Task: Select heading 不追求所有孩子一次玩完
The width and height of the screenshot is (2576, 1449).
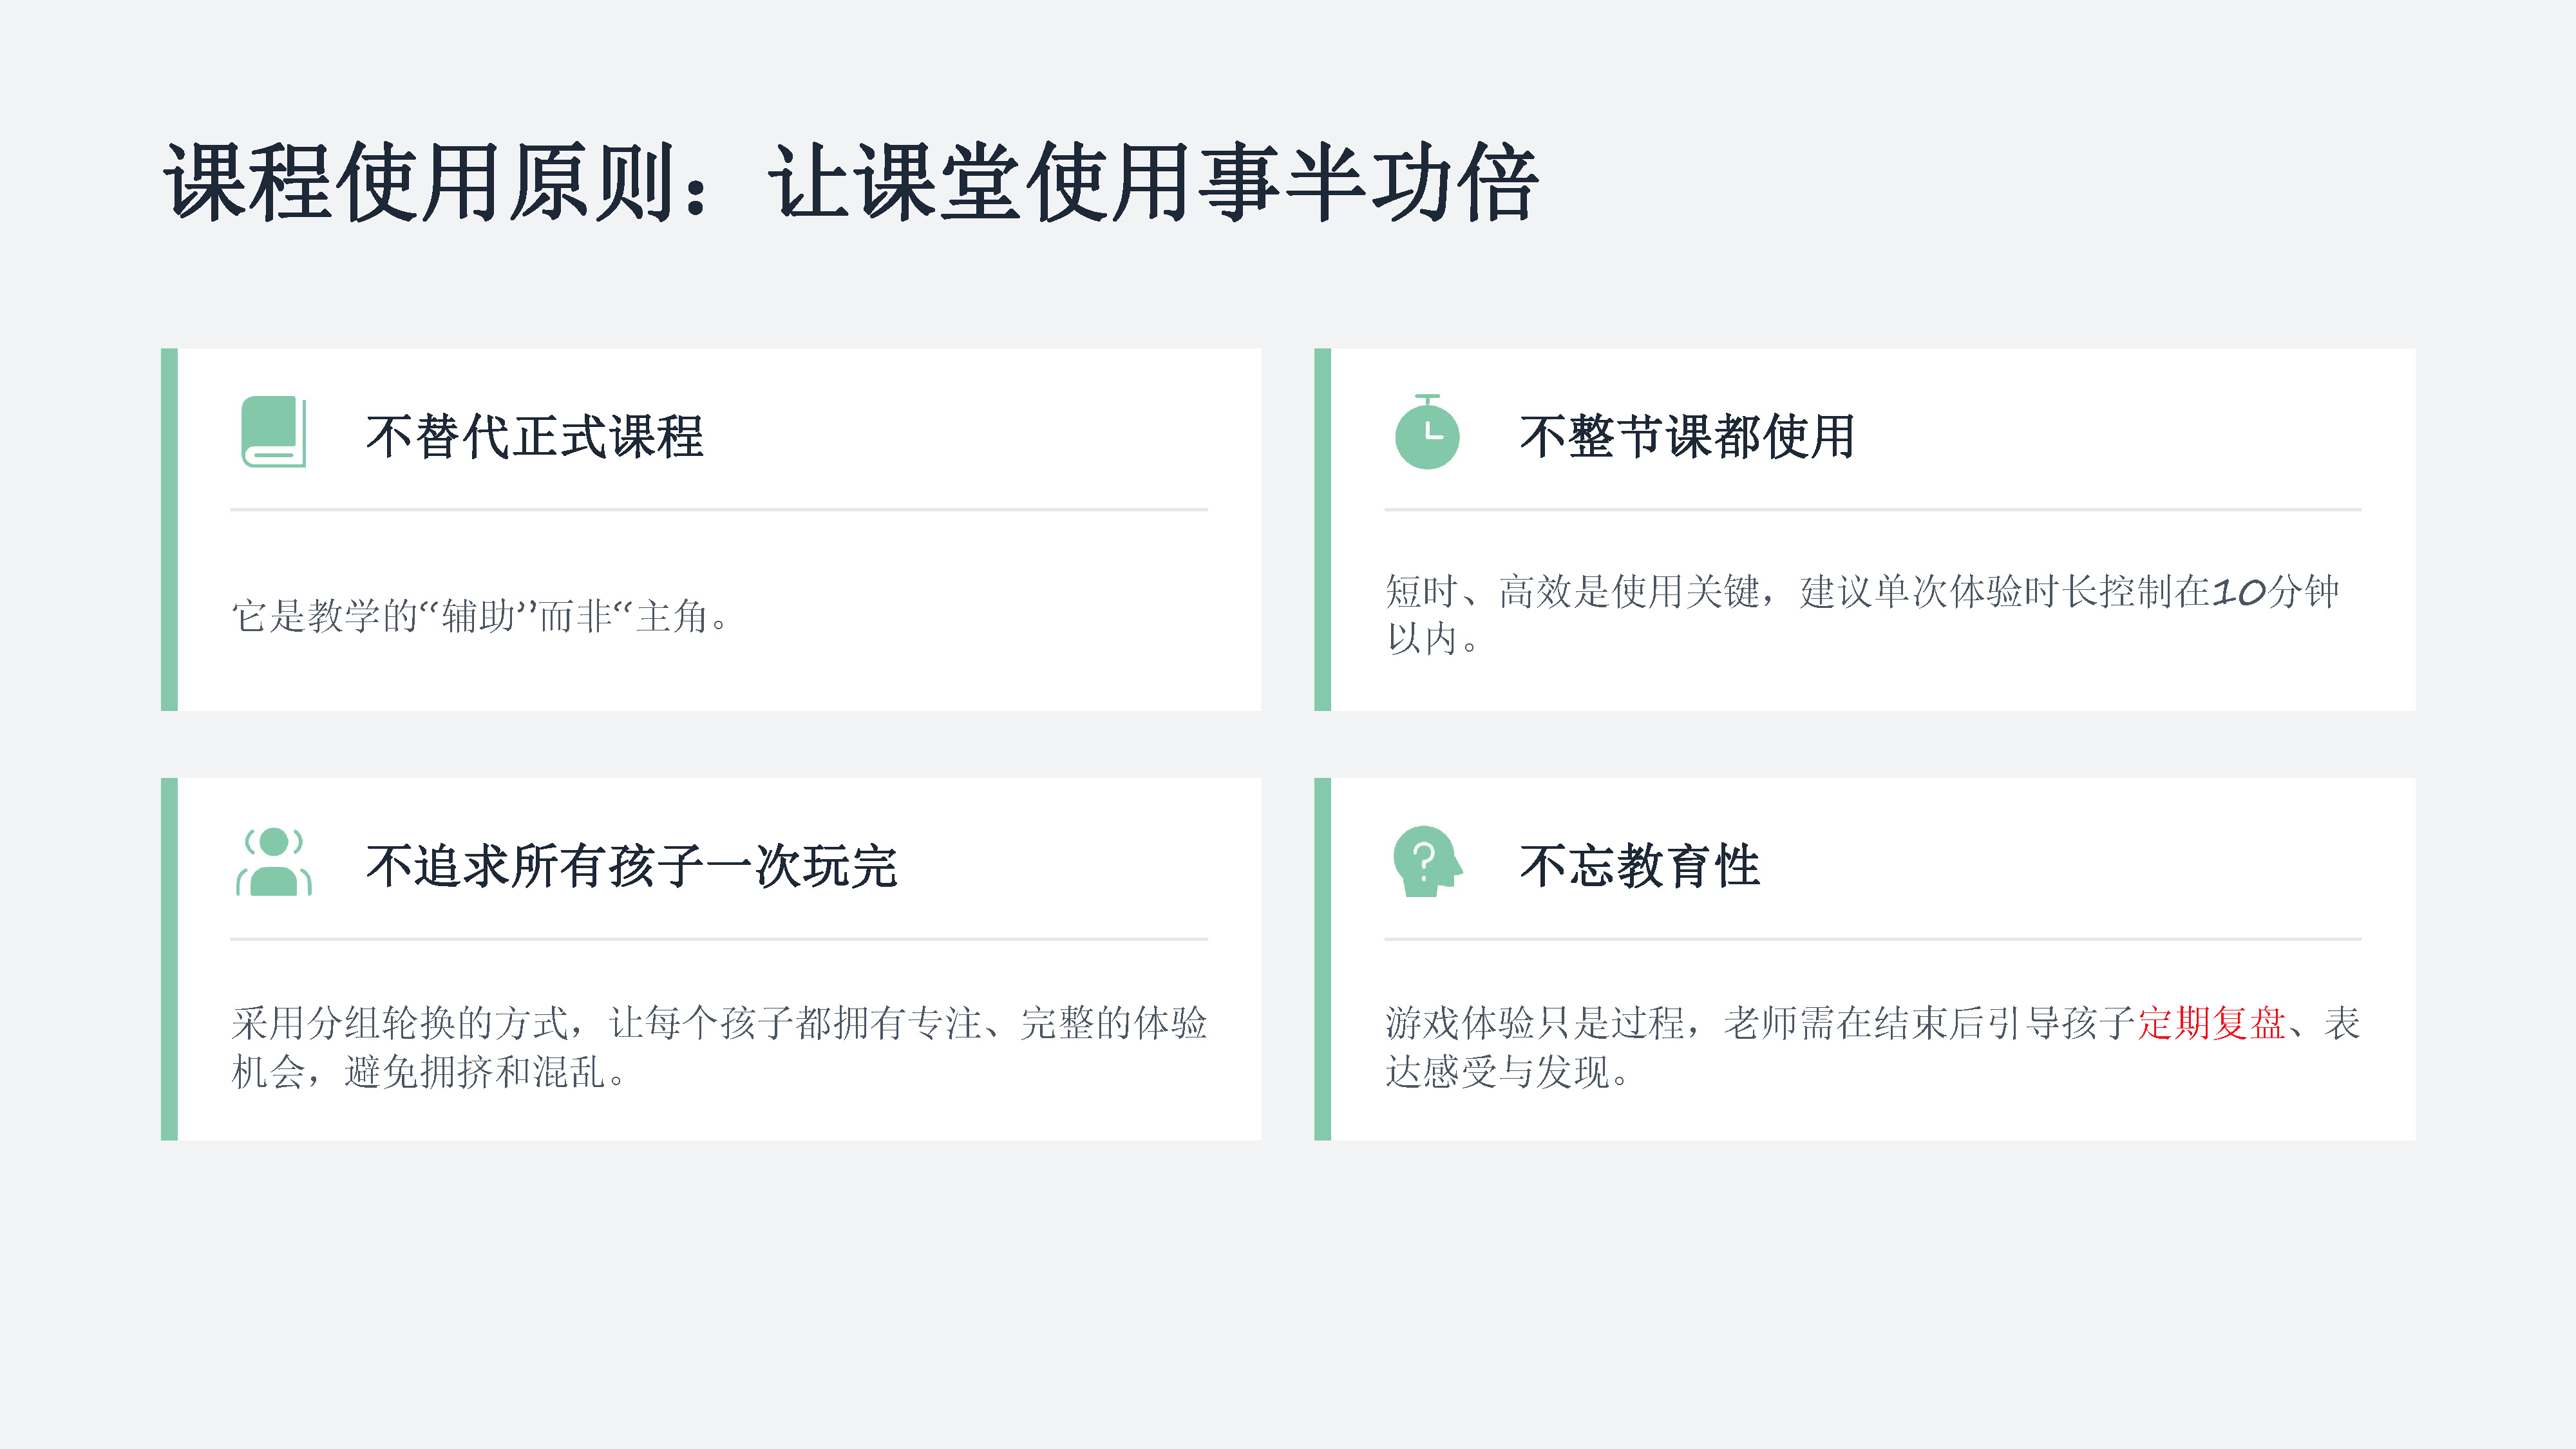Action: 632,866
